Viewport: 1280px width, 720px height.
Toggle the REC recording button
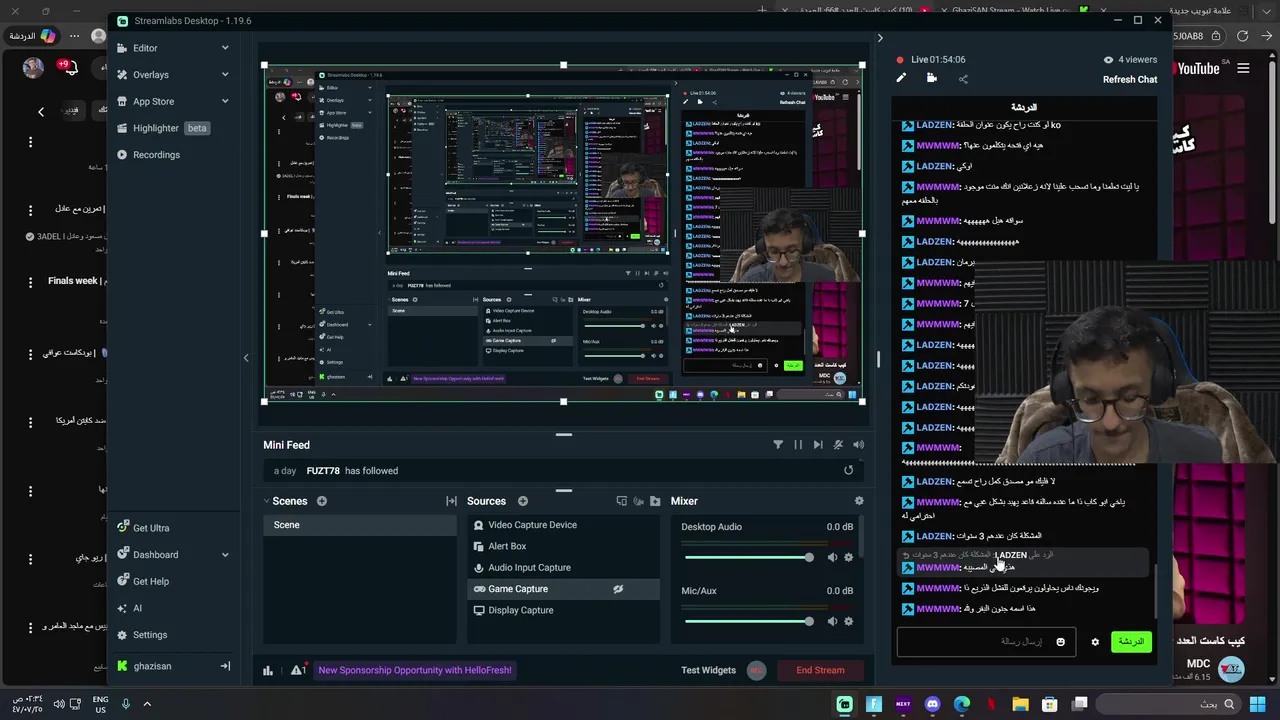[756, 670]
